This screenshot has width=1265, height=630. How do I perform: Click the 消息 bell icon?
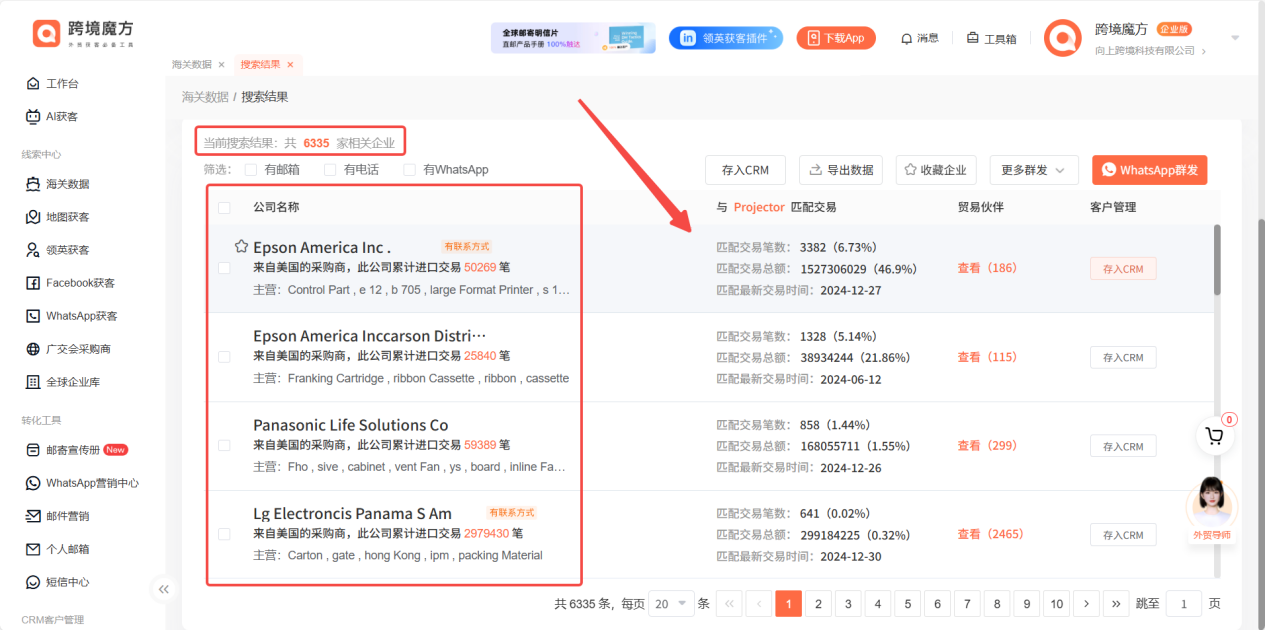point(907,38)
